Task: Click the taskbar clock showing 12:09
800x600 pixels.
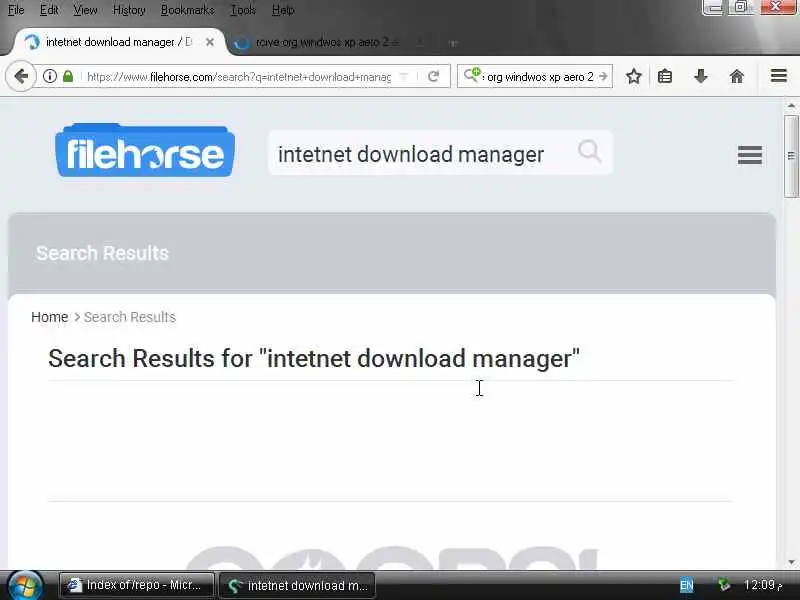Action: (763, 585)
